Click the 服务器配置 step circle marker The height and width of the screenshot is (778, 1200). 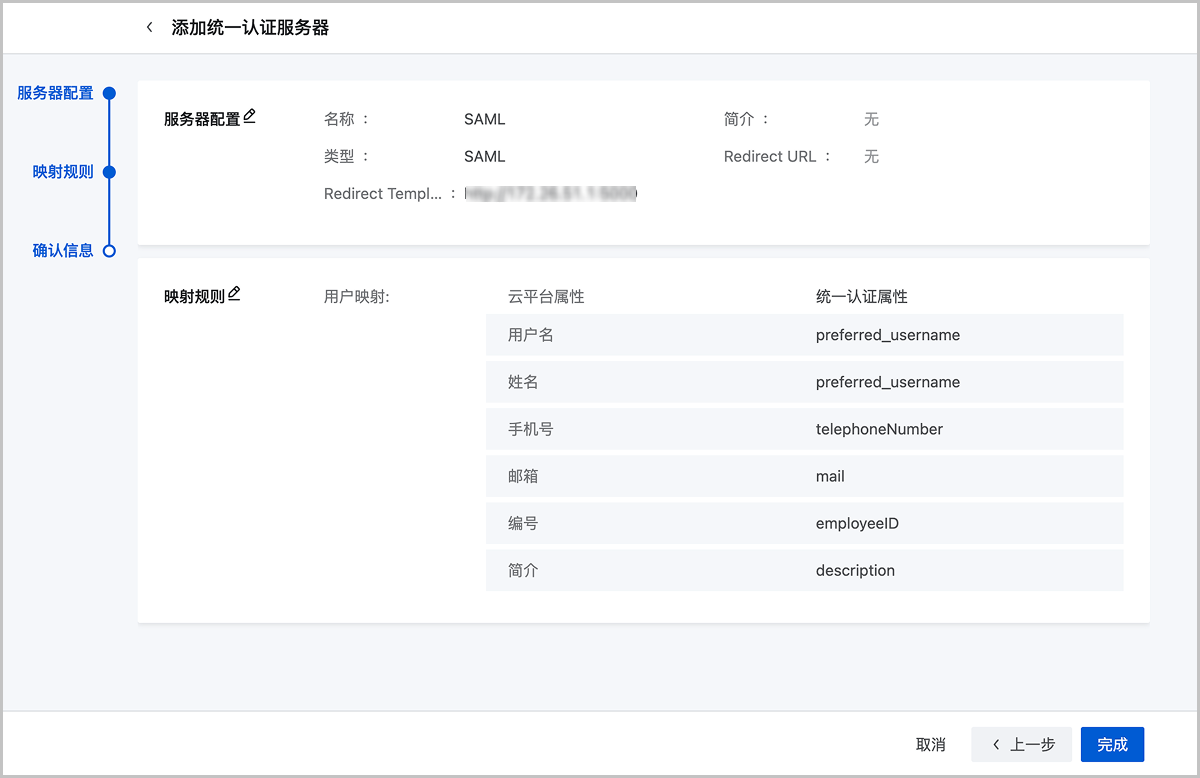pyautogui.click(x=110, y=93)
